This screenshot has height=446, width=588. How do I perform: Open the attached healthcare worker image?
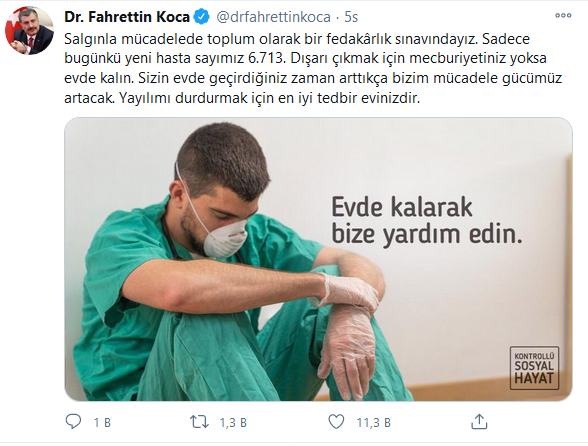[x=318, y=259]
